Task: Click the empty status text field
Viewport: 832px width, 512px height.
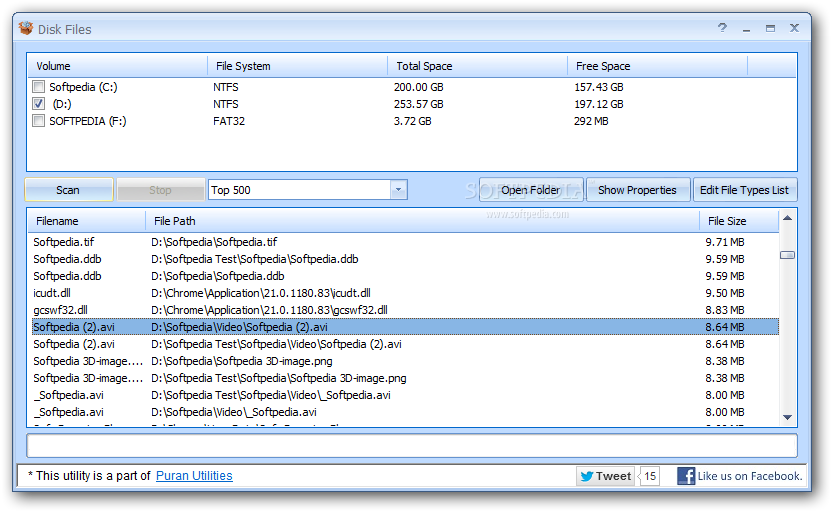Action: point(412,446)
